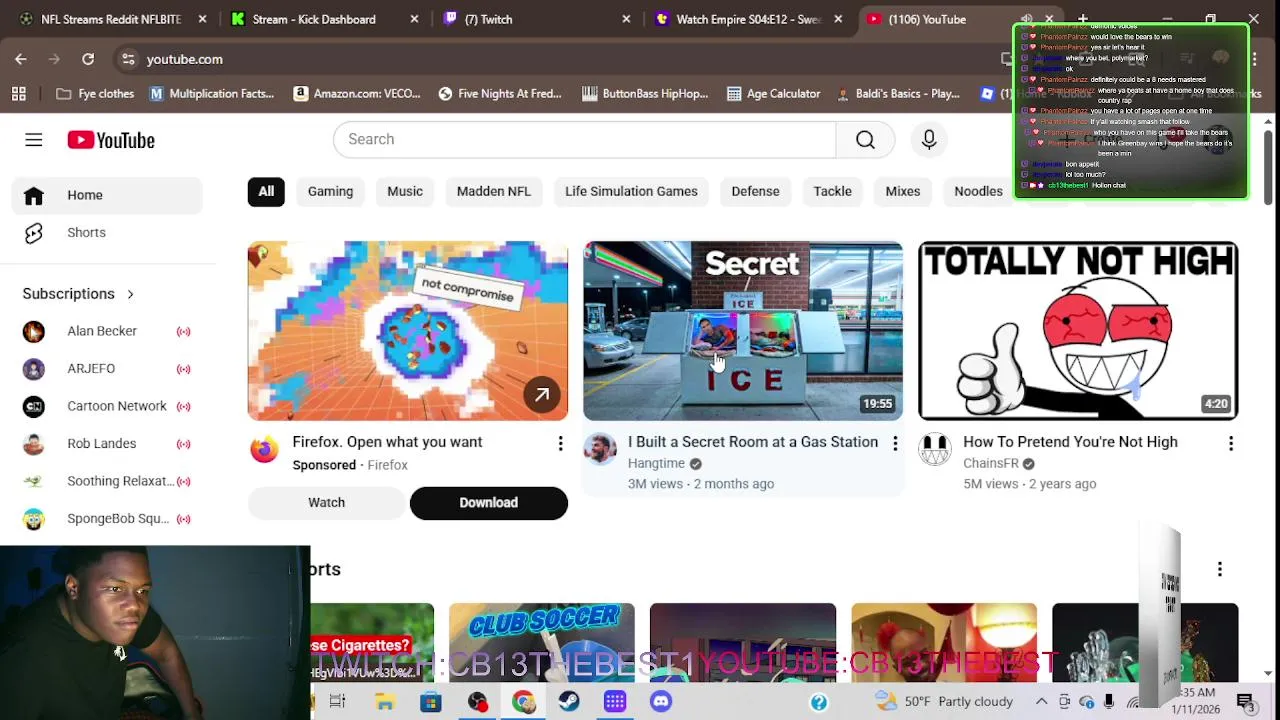Start voice search with the microphone icon
The image size is (1280, 720).
[929, 140]
